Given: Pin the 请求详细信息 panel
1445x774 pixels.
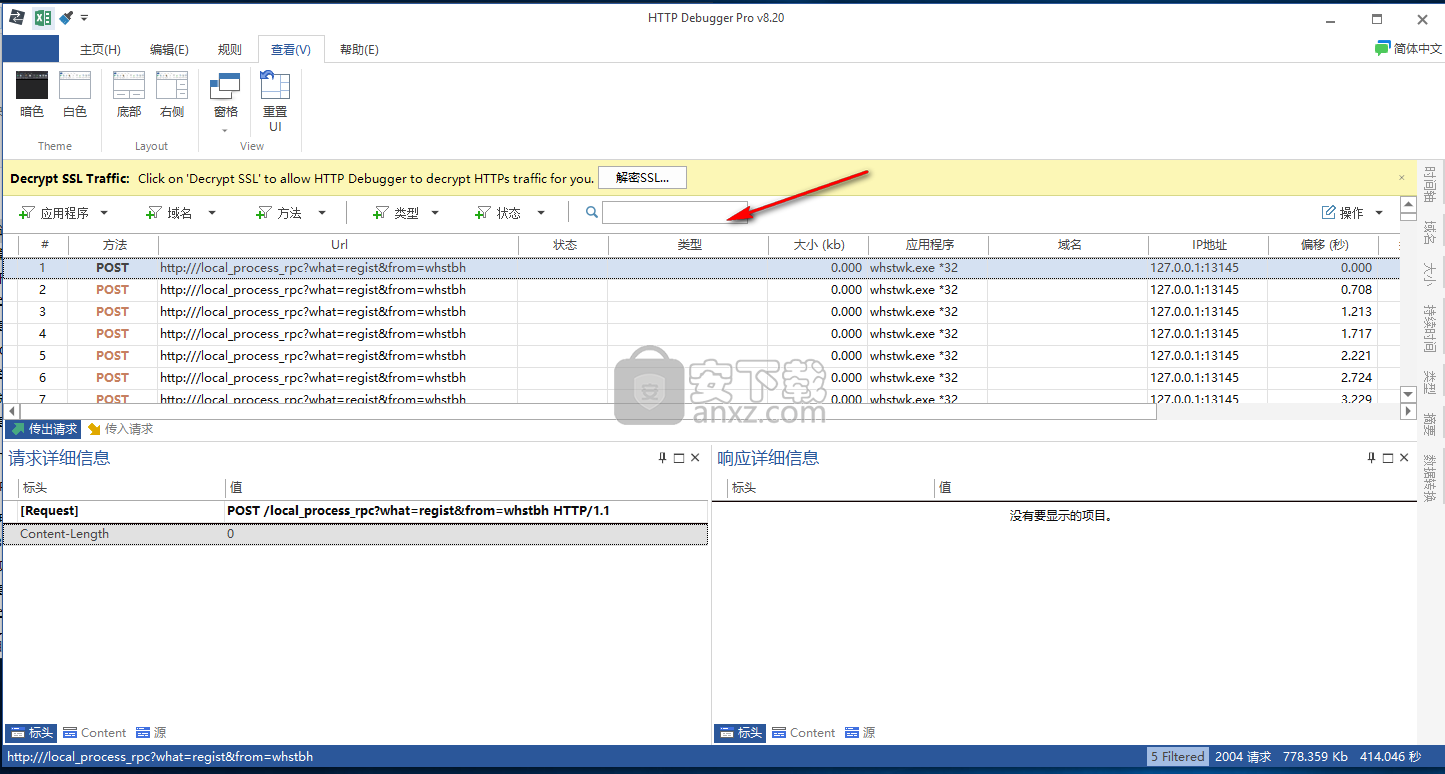Looking at the screenshot, I should (x=662, y=458).
